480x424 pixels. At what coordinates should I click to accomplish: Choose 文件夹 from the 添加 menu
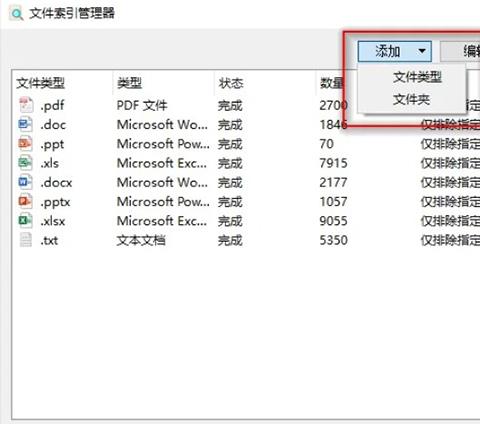tap(411, 99)
